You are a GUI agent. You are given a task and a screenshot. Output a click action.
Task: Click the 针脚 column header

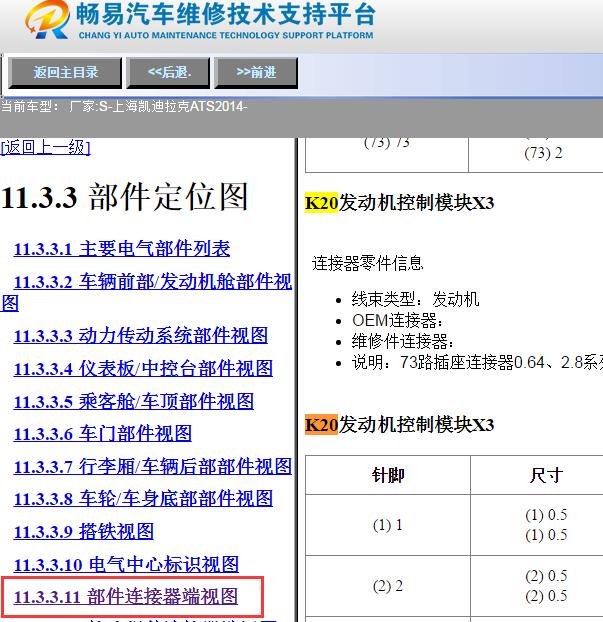tap(388, 475)
